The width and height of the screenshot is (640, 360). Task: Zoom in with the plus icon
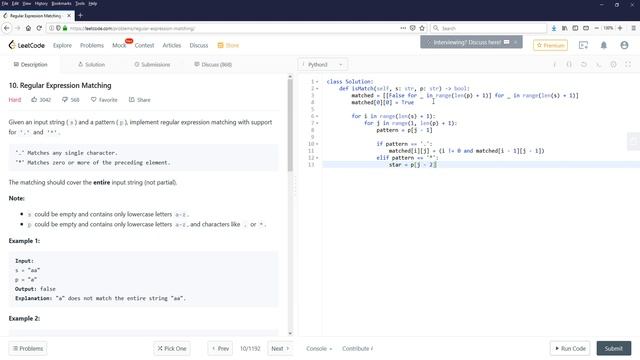tap(620, 28)
